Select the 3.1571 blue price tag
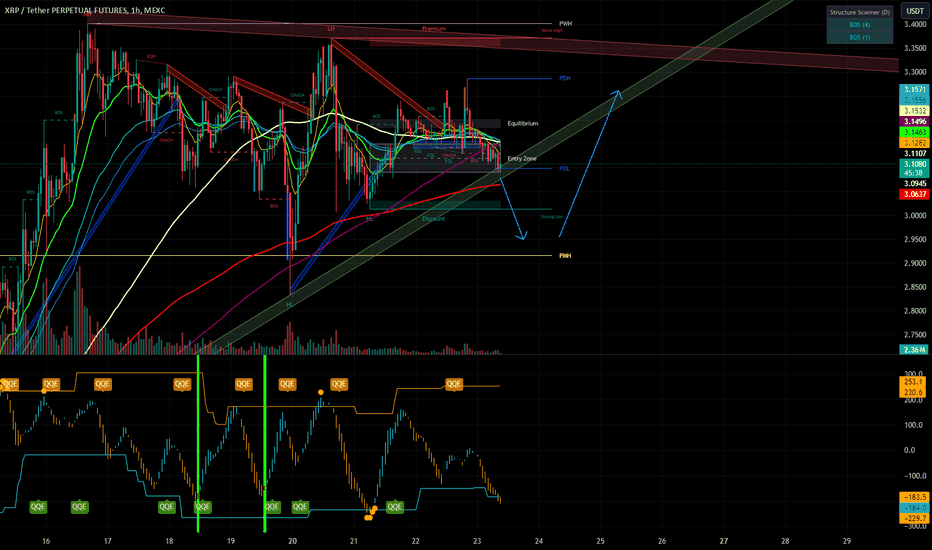 (915, 89)
